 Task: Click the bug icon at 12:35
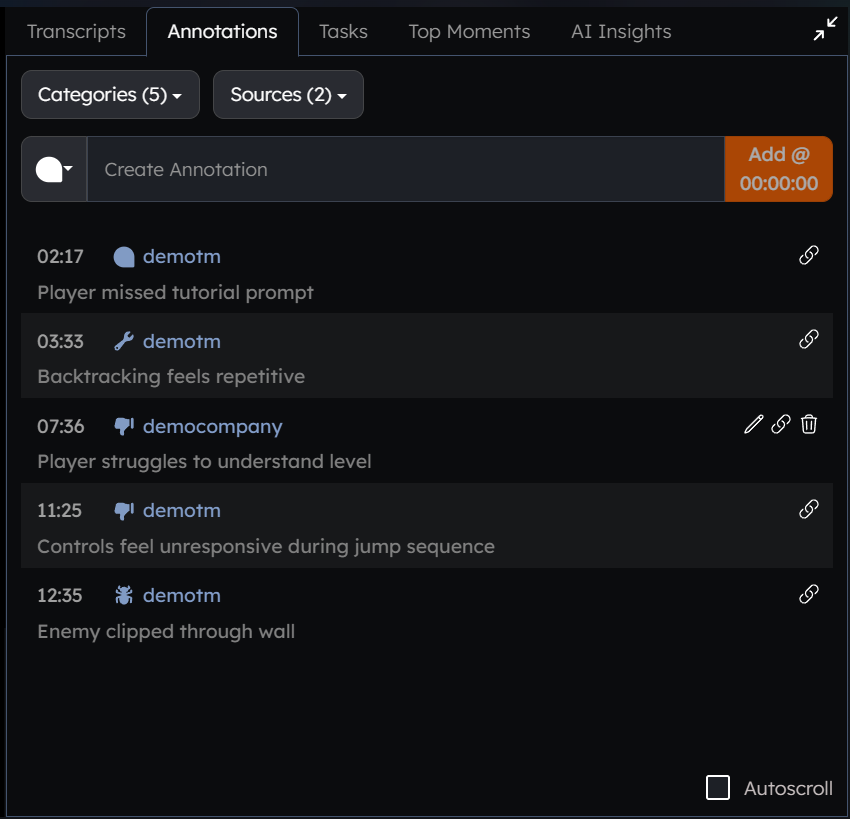point(124,595)
